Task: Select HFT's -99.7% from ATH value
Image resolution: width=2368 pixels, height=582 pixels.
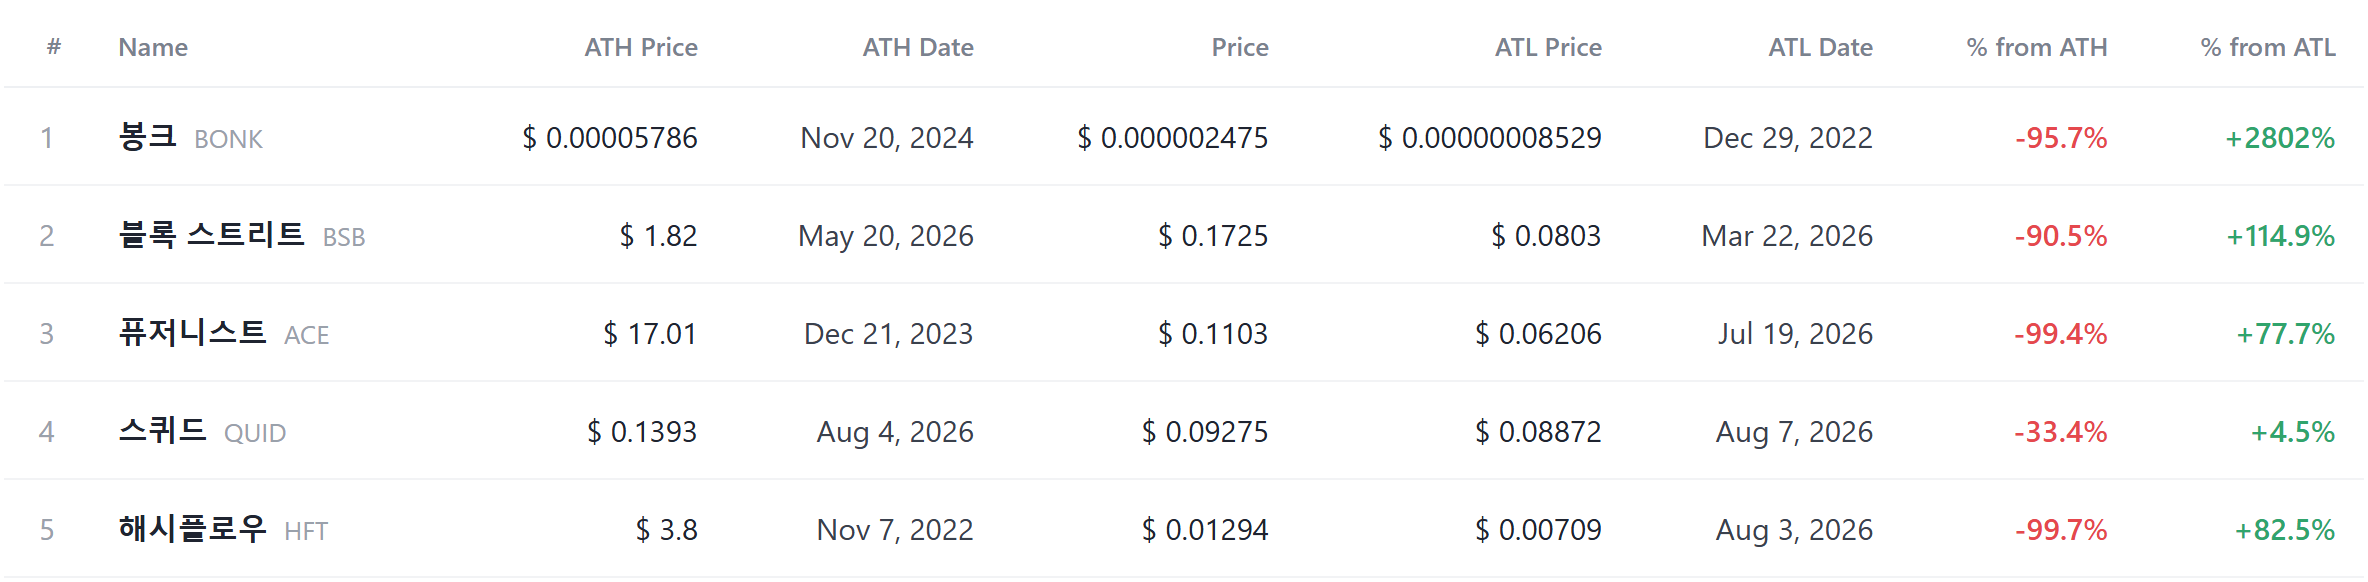Action: pyautogui.click(x=2061, y=530)
